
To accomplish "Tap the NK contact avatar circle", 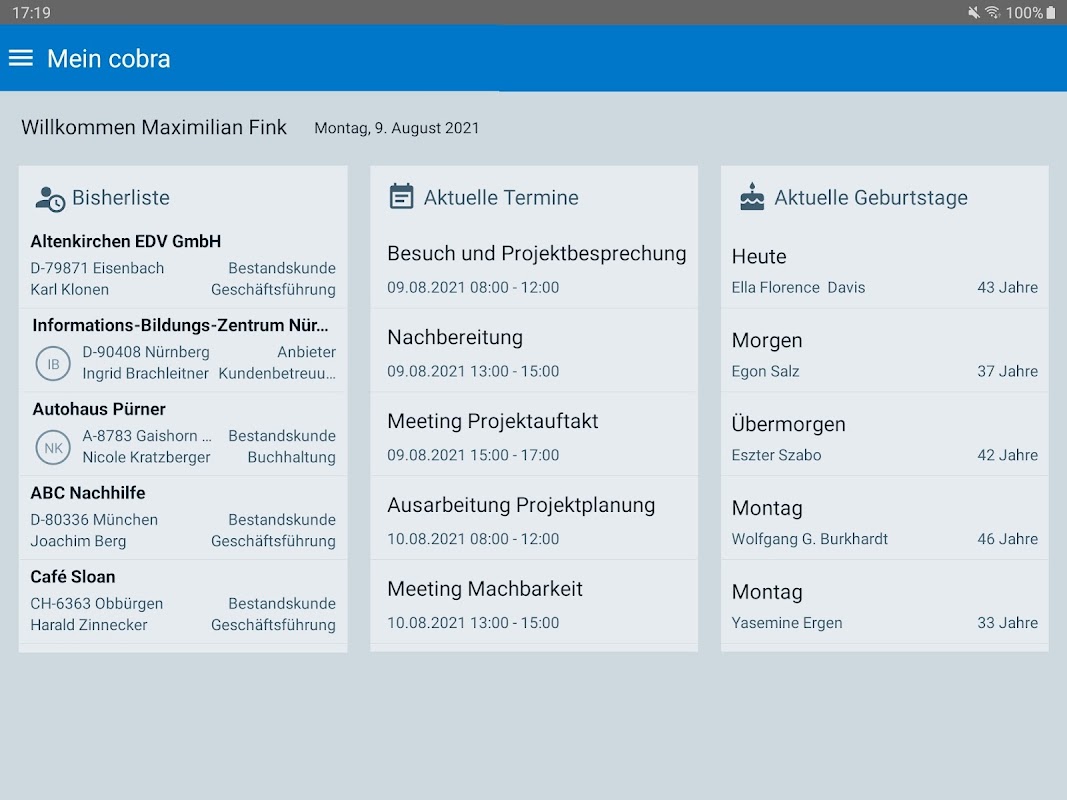I will point(53,448).
